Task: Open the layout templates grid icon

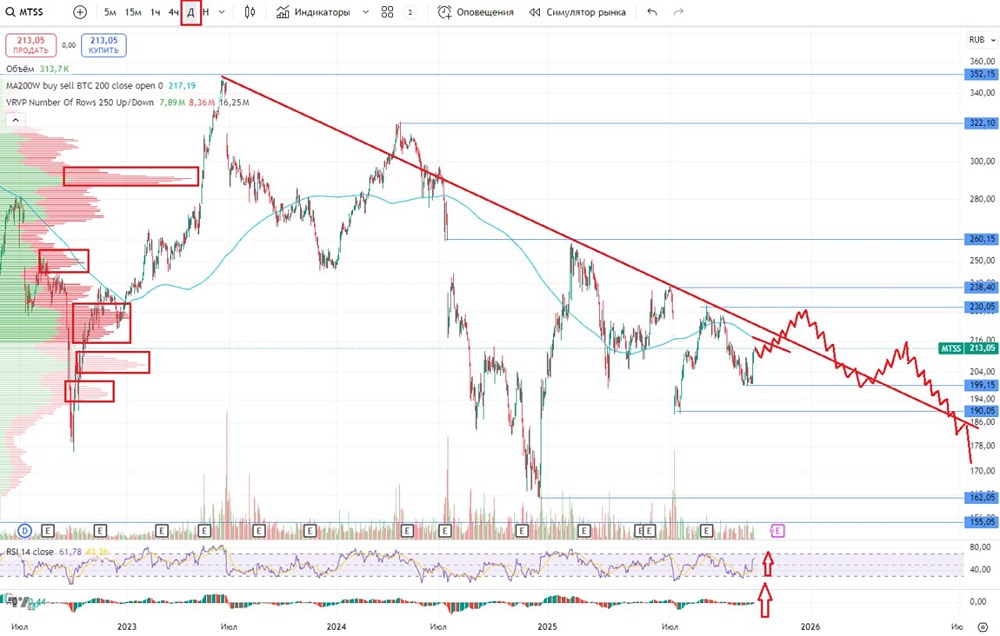Action: click(x=387, y=12)
